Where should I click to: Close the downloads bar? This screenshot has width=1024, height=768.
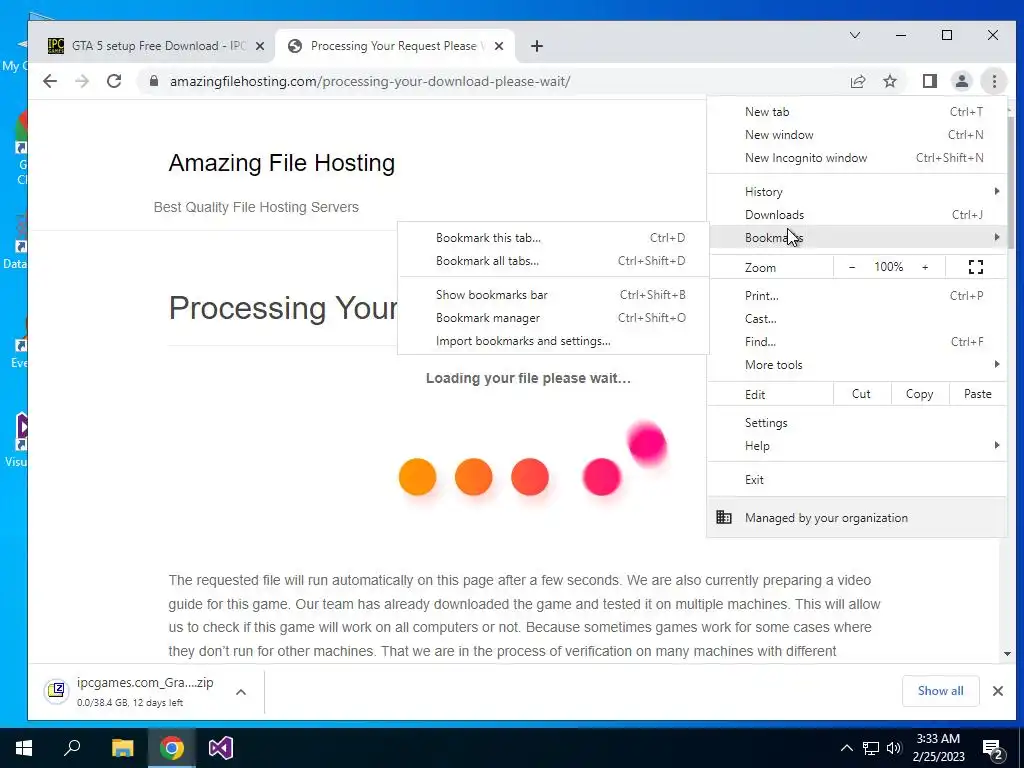click(997, 691)
